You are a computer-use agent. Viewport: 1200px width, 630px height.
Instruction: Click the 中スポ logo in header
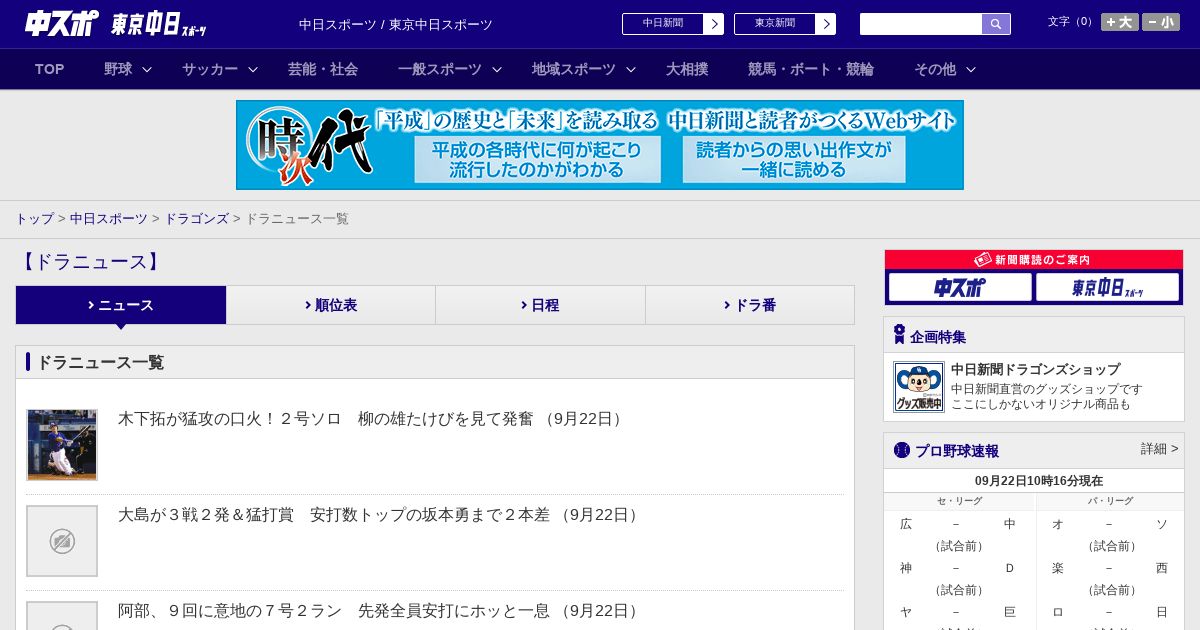pos(62,23)
